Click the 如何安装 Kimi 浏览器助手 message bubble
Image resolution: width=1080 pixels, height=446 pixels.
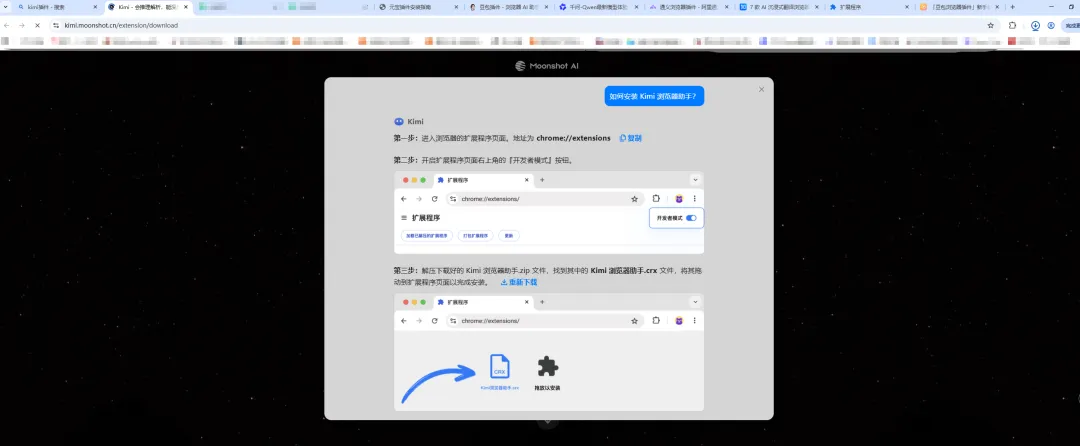pos(654,96)
